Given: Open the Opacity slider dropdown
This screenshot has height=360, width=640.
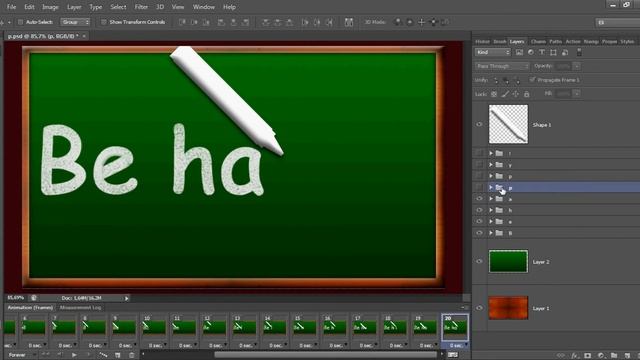Looking at the screenshot, I should click(x=577, y=66).
